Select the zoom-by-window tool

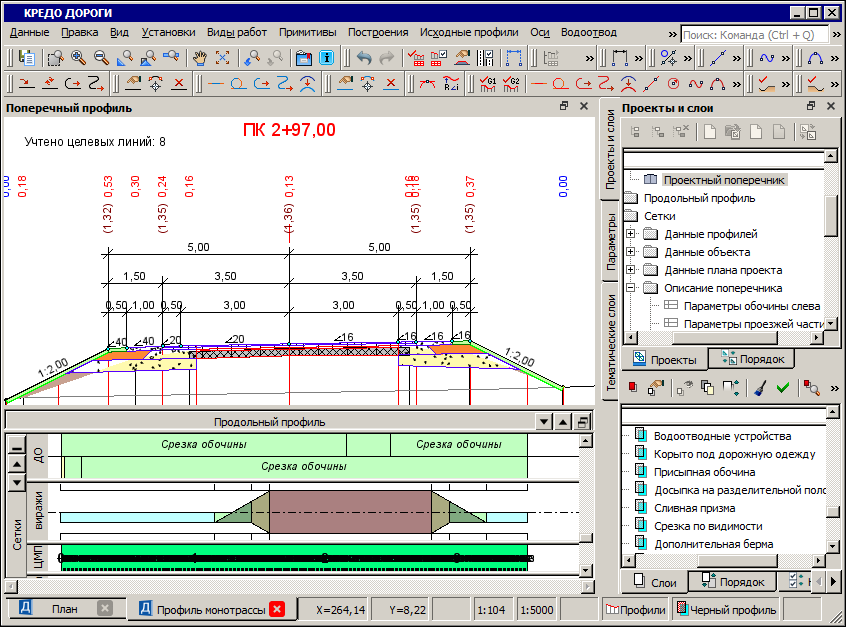pos(55,58)
